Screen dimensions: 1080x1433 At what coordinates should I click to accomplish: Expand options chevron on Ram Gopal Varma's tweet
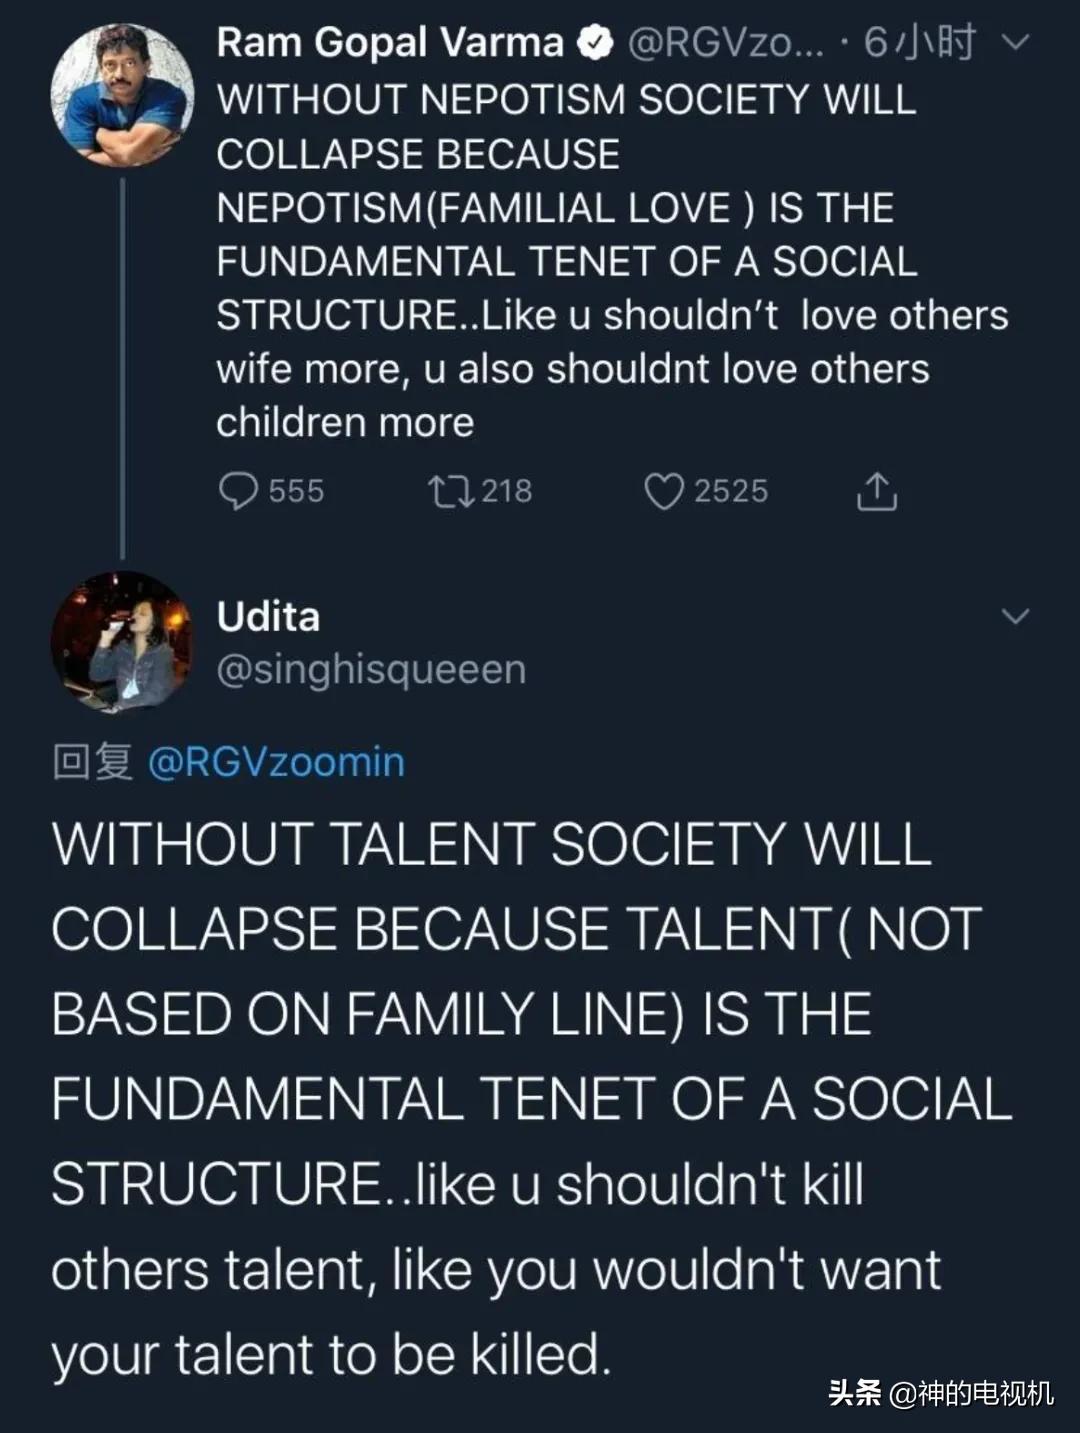[1016, 43]
